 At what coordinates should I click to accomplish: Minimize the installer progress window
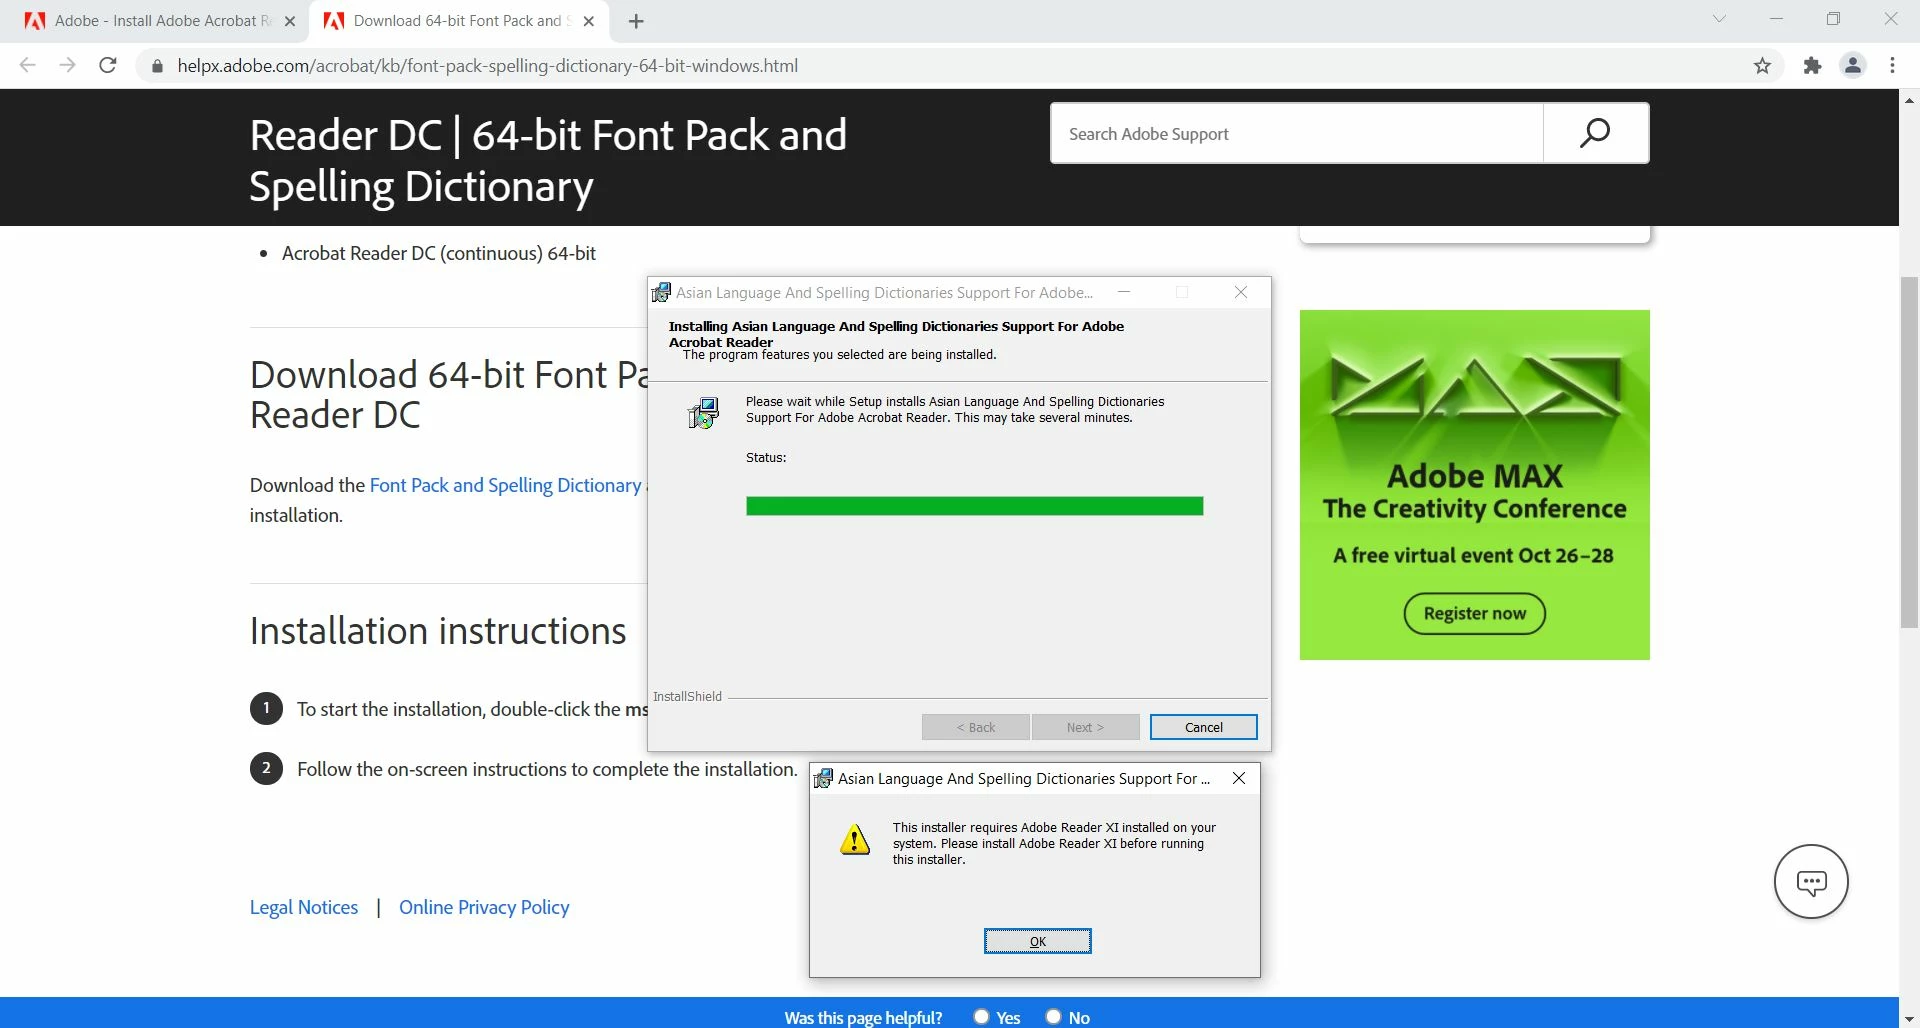1124,292
